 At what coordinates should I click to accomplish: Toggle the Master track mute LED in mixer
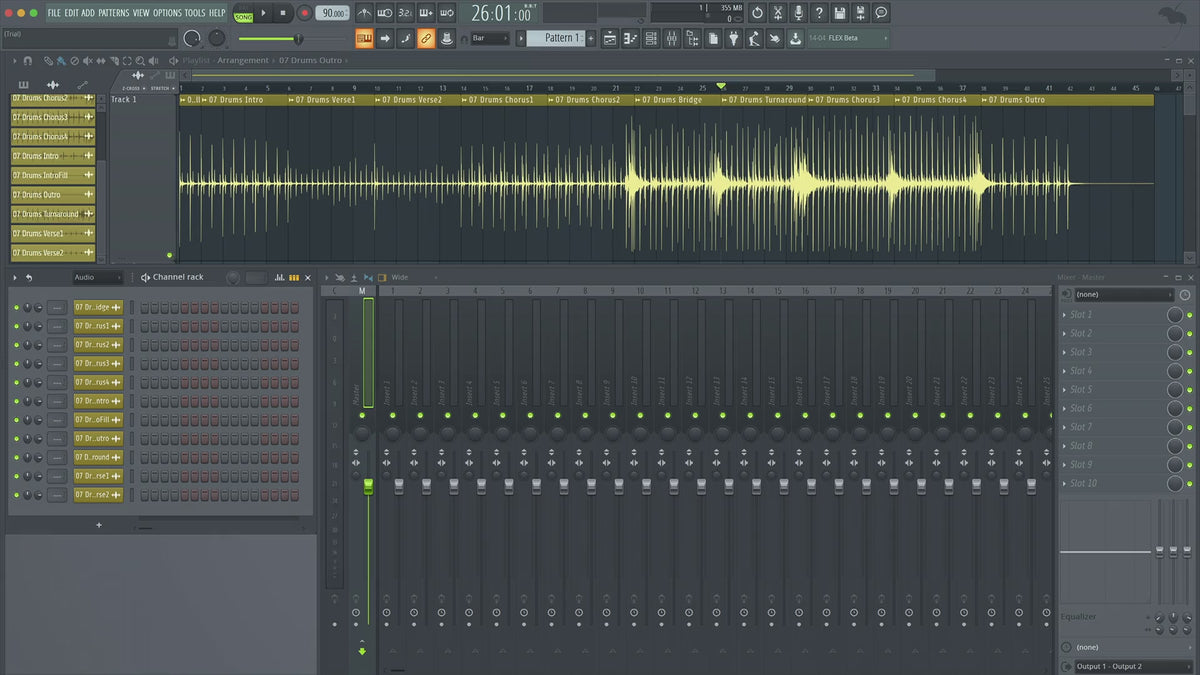point(364,415)
